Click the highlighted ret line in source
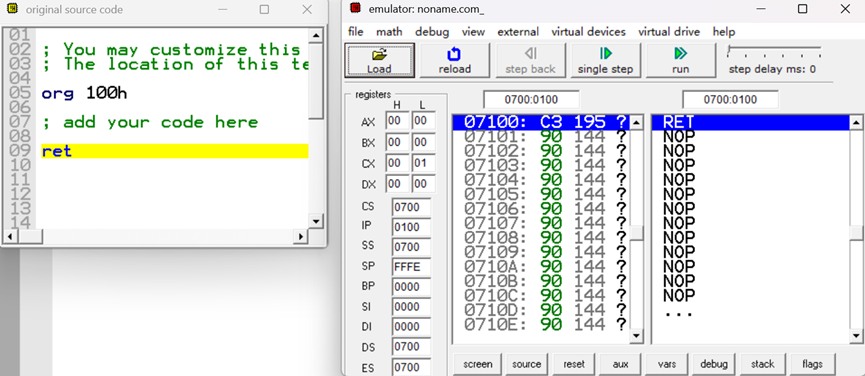The image size is (865, 376). coord(174,151)
